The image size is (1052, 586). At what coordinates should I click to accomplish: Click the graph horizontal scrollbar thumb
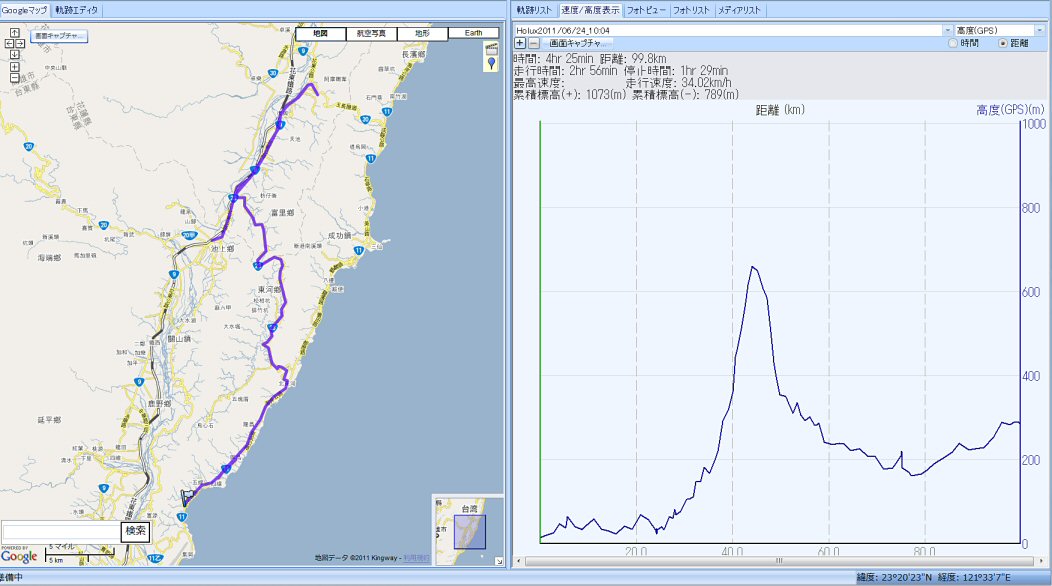point(779,560)
